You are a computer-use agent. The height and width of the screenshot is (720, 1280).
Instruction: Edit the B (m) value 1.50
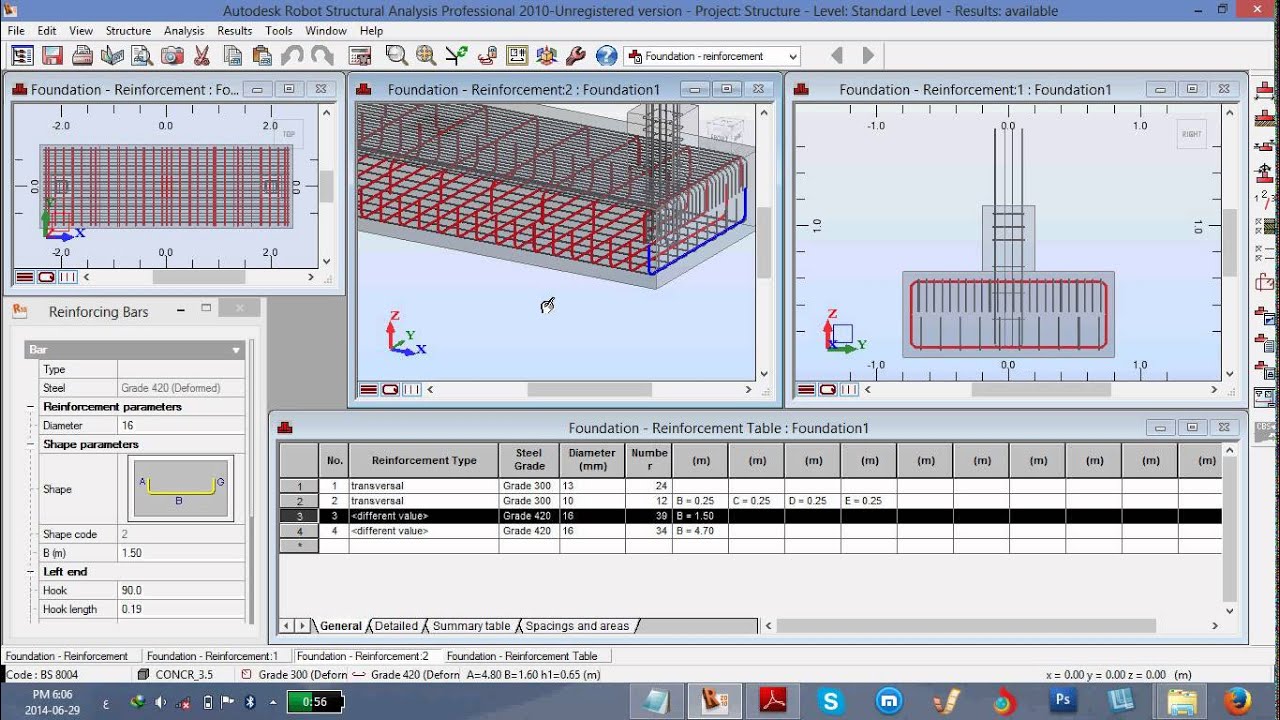(181, 553)
